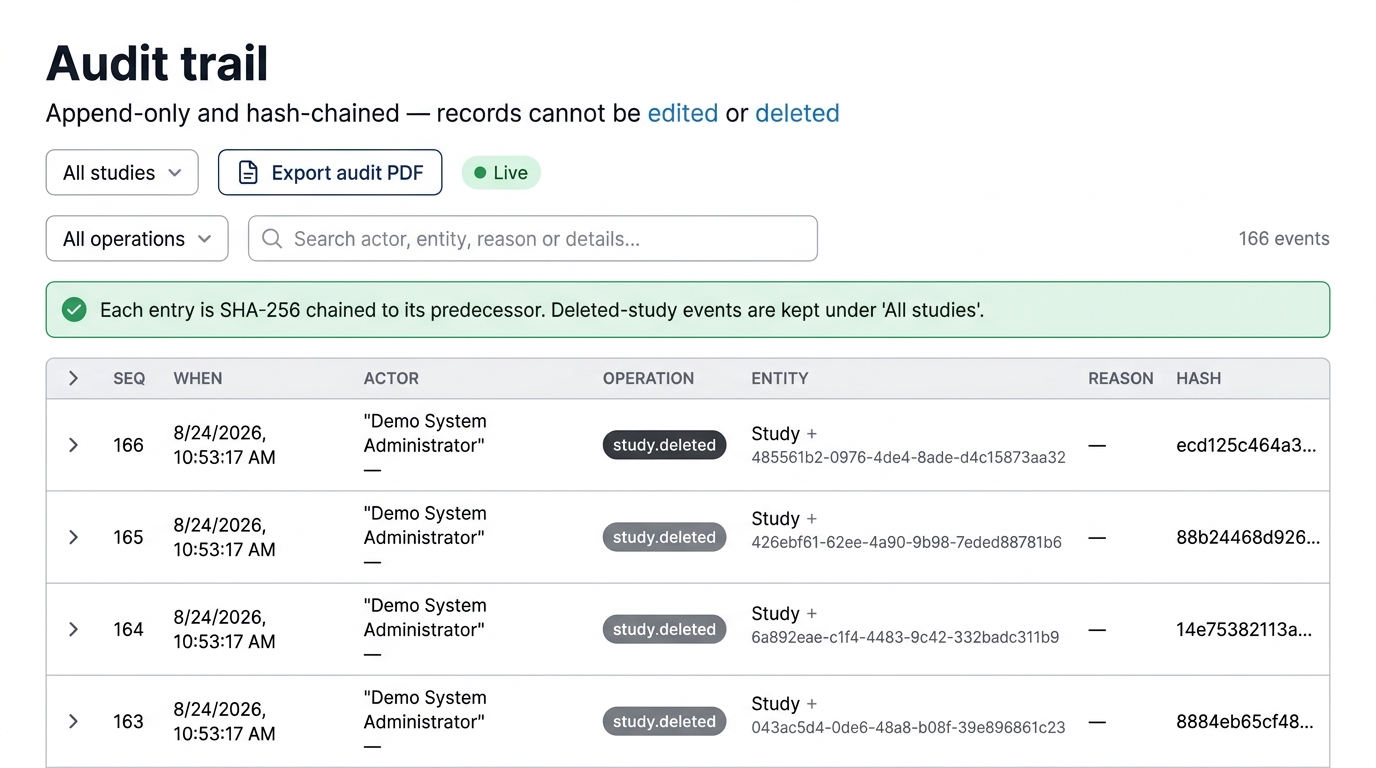Click the HASH column header
1376x768 pixels.
click(1199, 378)
